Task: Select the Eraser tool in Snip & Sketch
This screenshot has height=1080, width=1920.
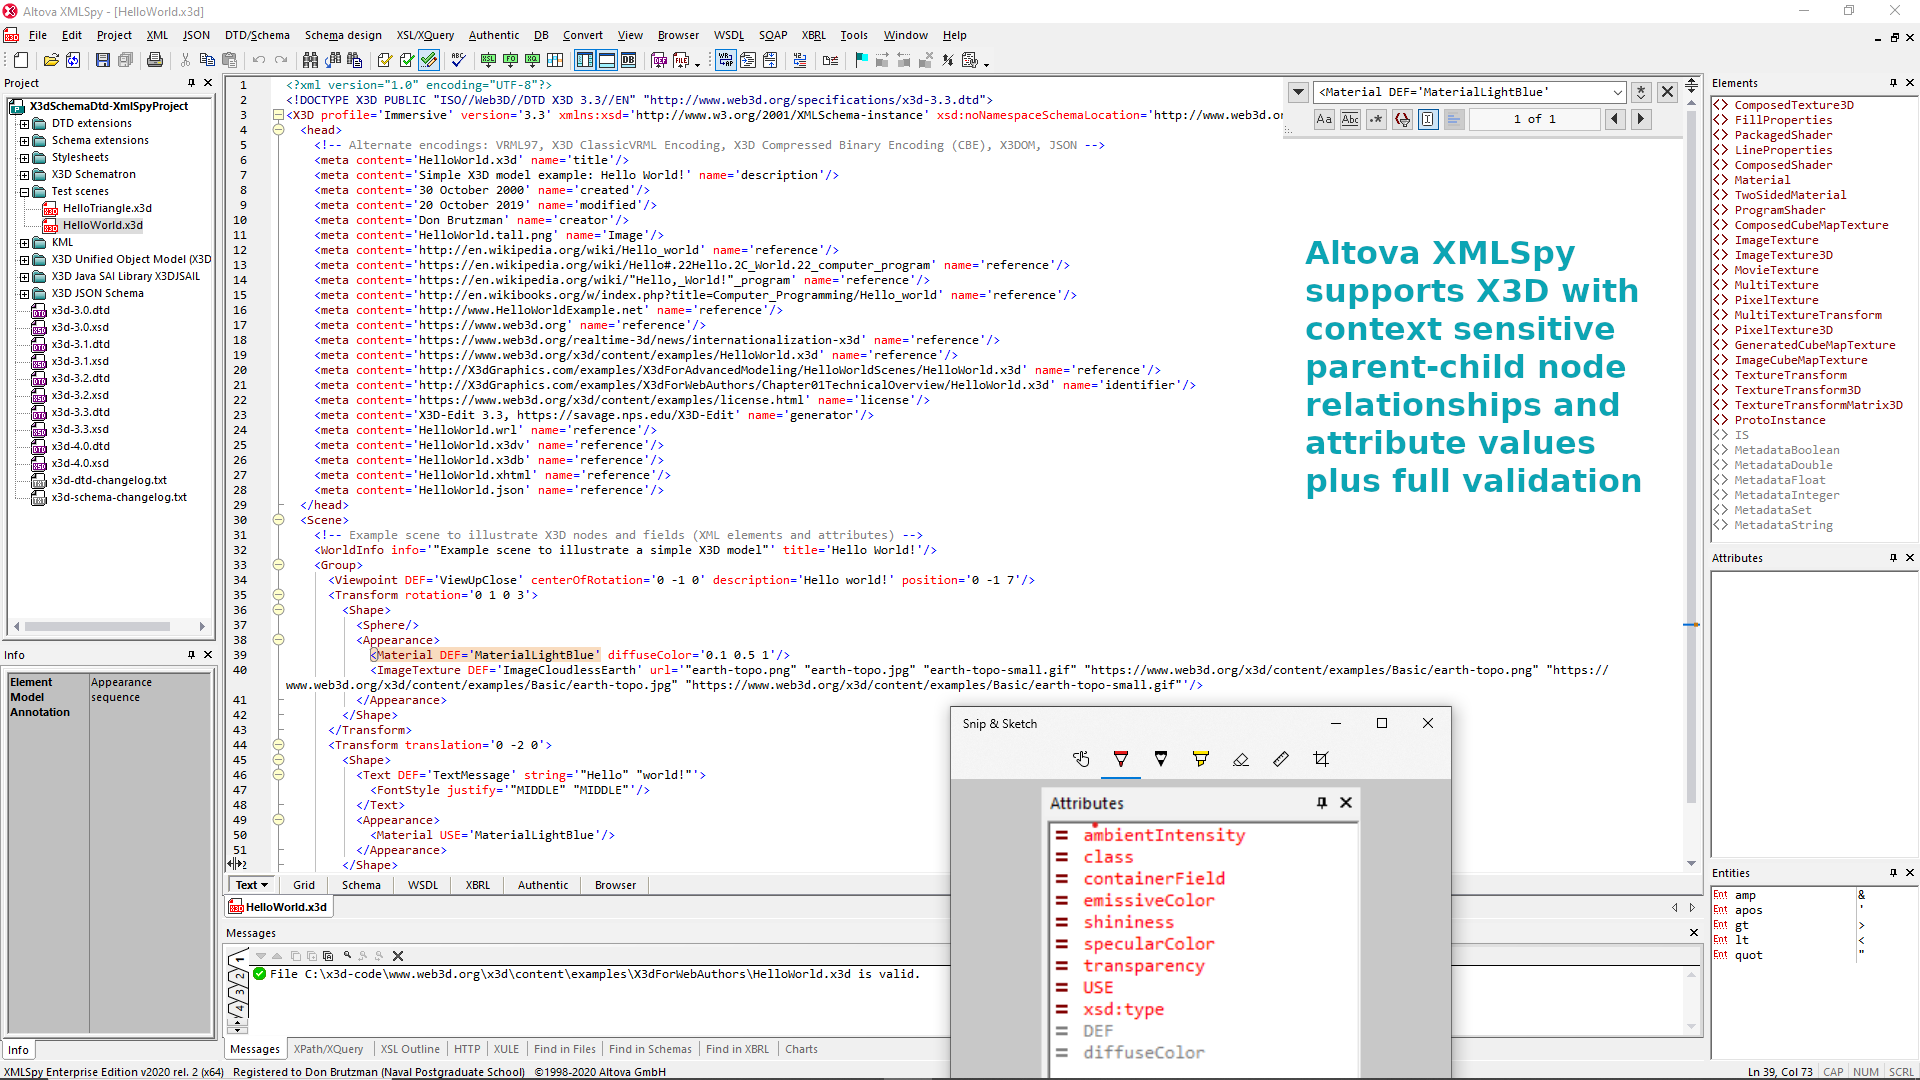Action: [1241, 759]
